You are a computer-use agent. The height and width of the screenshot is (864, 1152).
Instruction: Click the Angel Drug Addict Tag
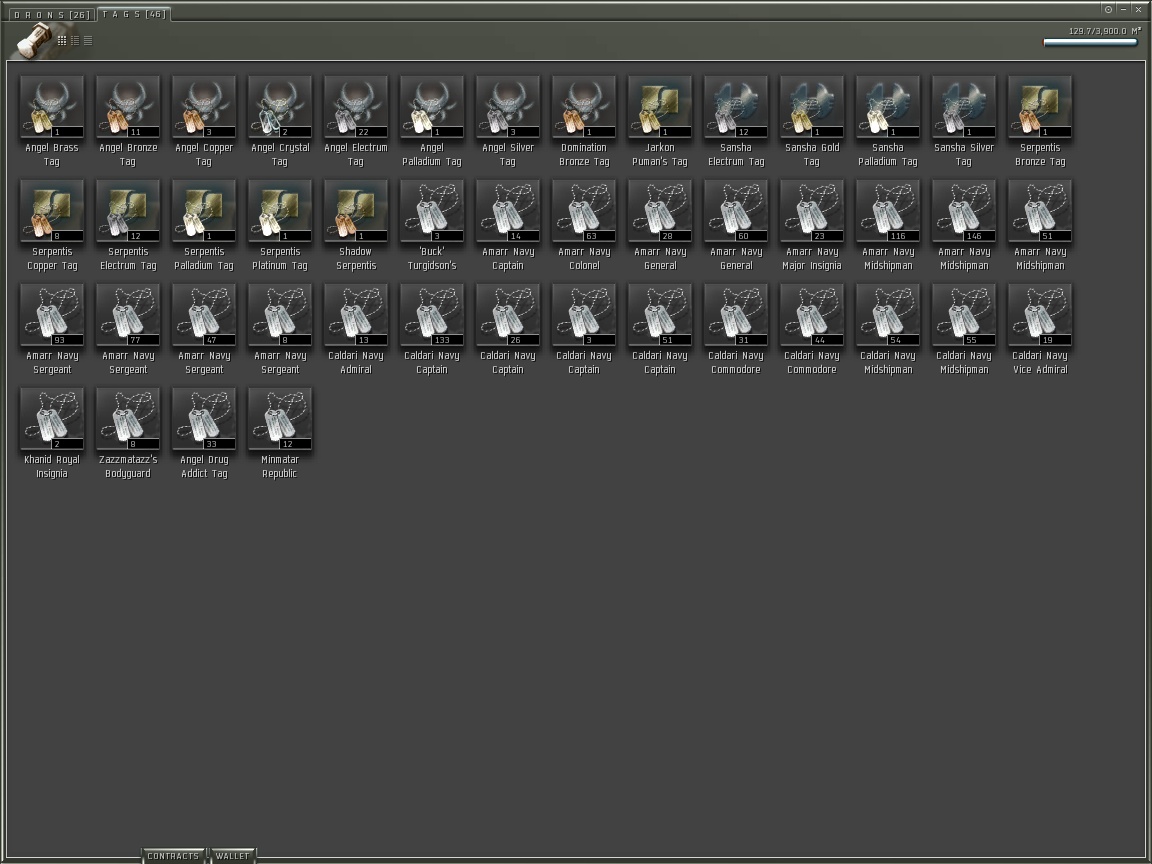(204, 420)
